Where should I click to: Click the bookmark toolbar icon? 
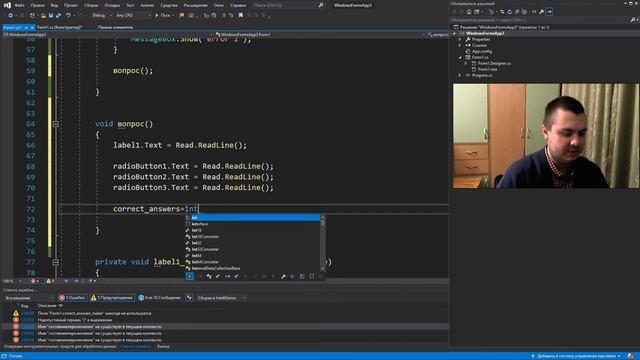coord(241,16)
